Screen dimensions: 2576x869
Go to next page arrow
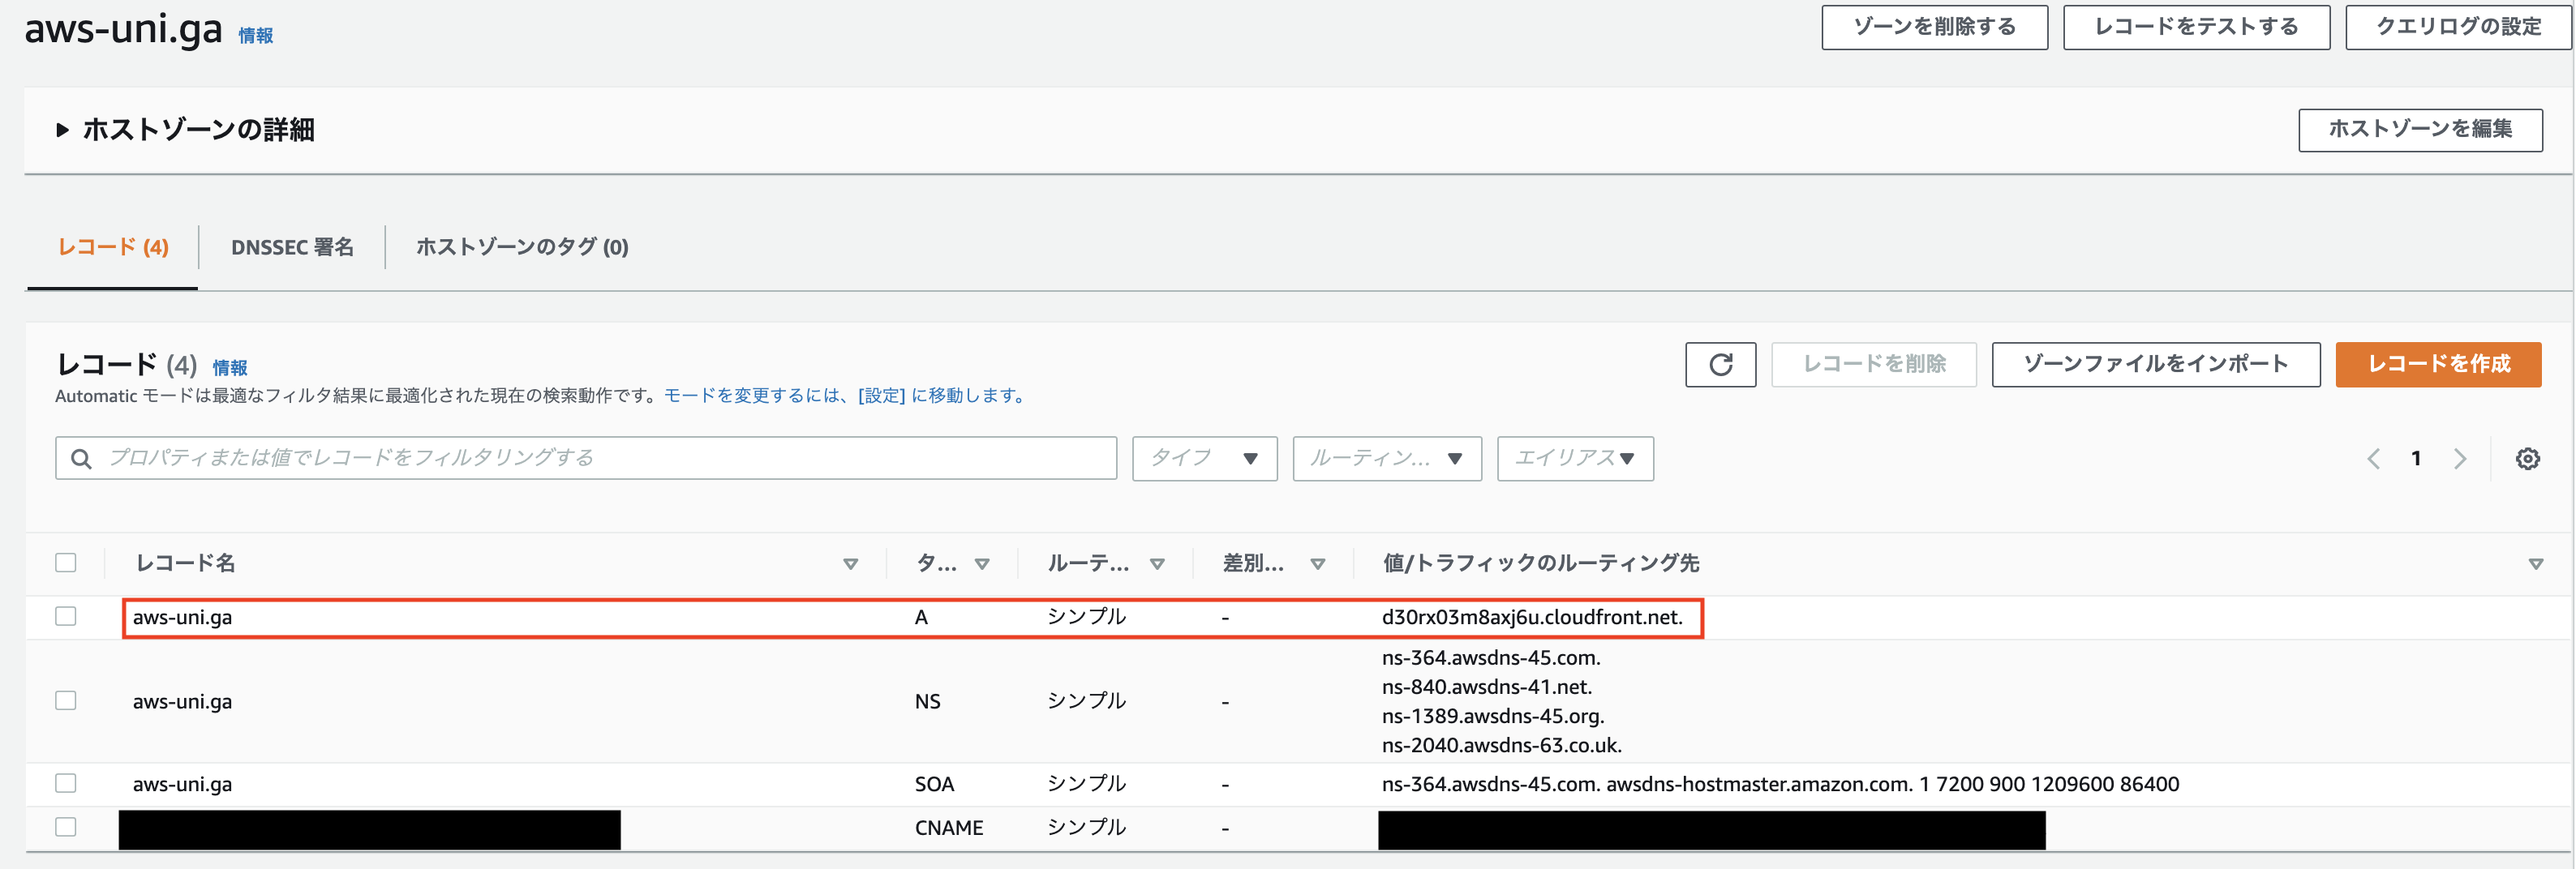click(2460, 458)
